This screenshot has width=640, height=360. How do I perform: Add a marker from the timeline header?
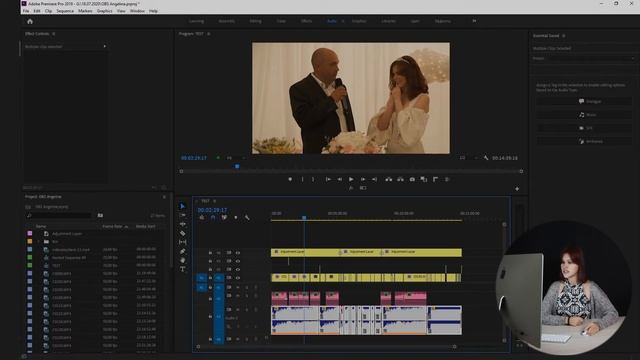click(x=236, y=218)
